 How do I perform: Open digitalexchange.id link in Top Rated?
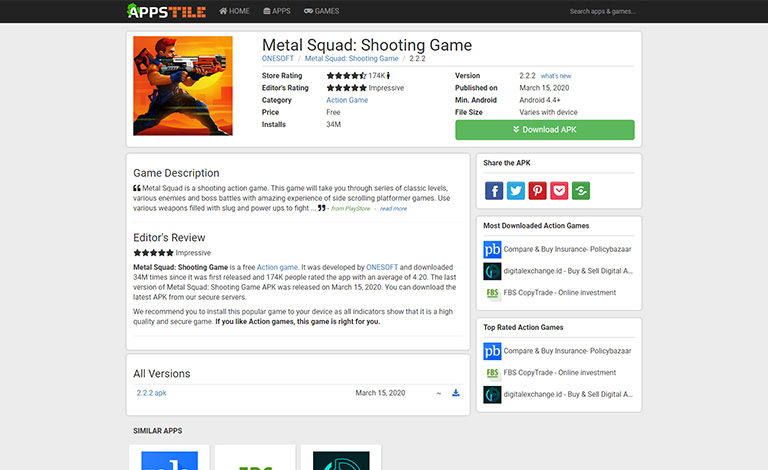pyautogui.click(x=568, y=394)
